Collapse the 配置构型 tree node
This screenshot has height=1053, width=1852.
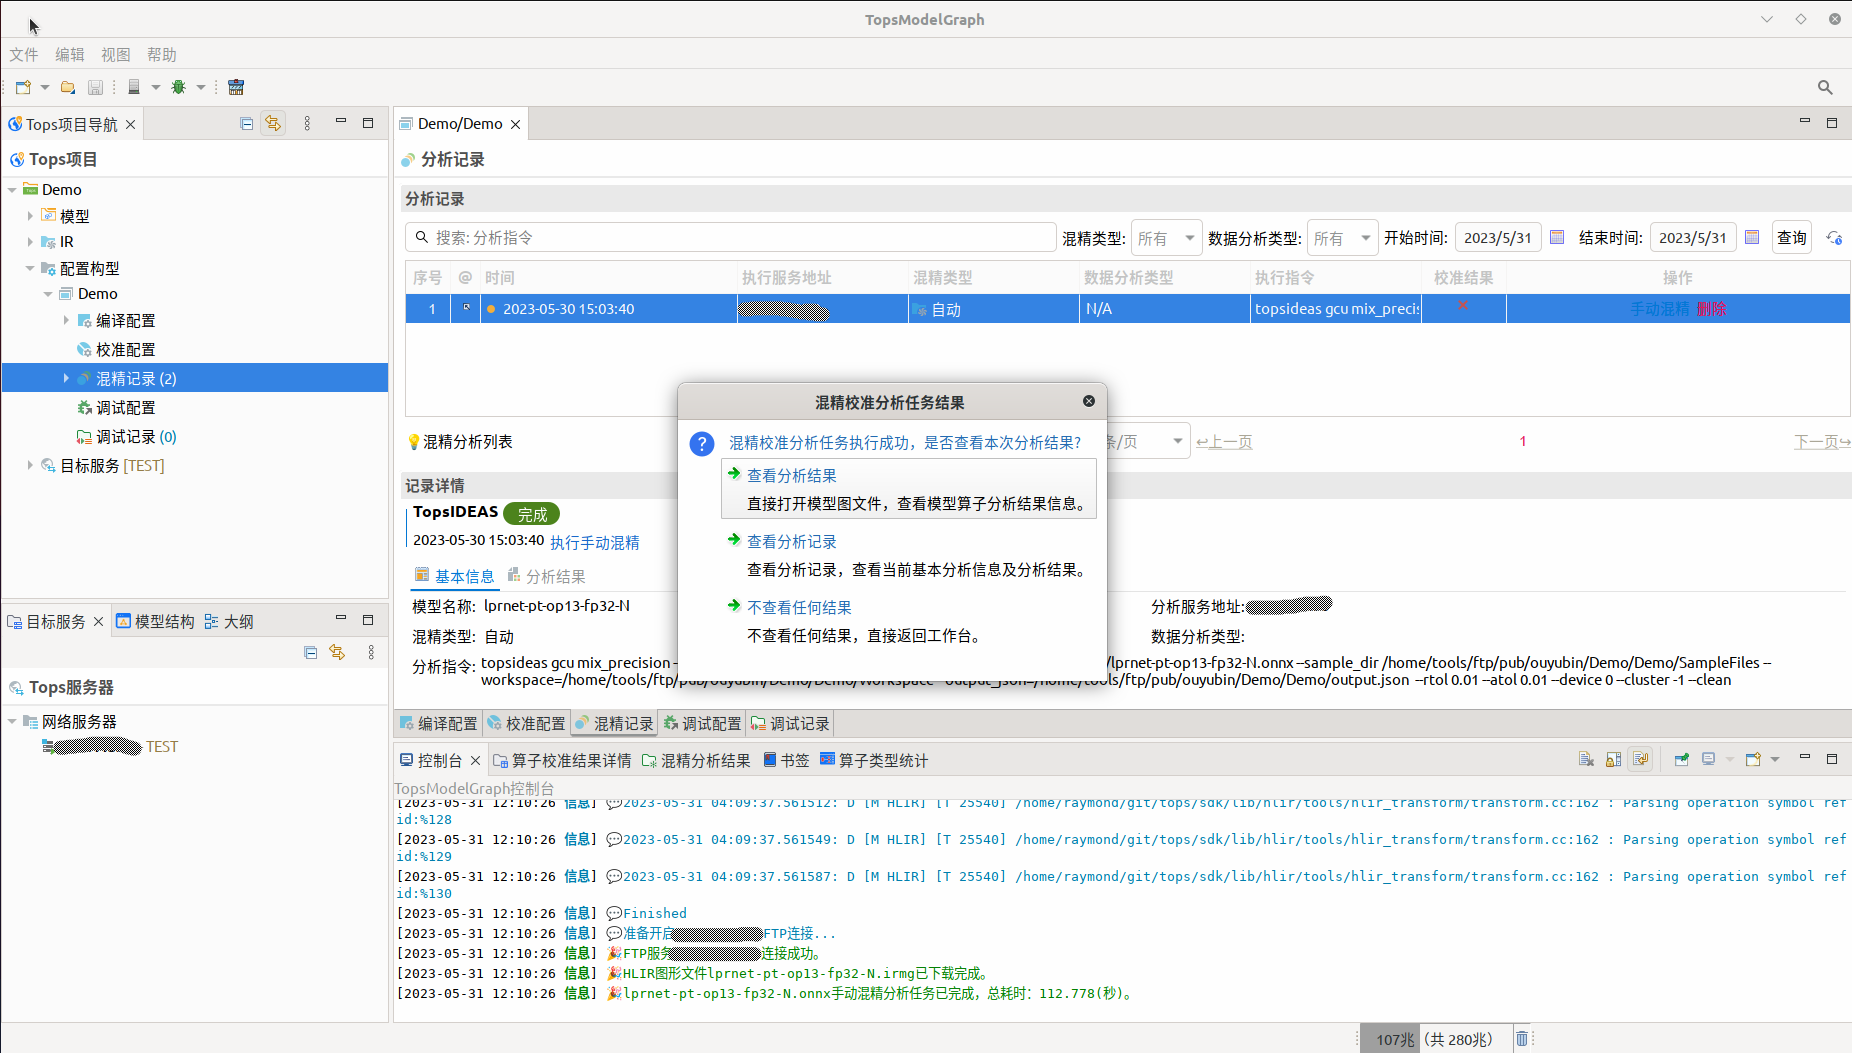coord(30,268)
